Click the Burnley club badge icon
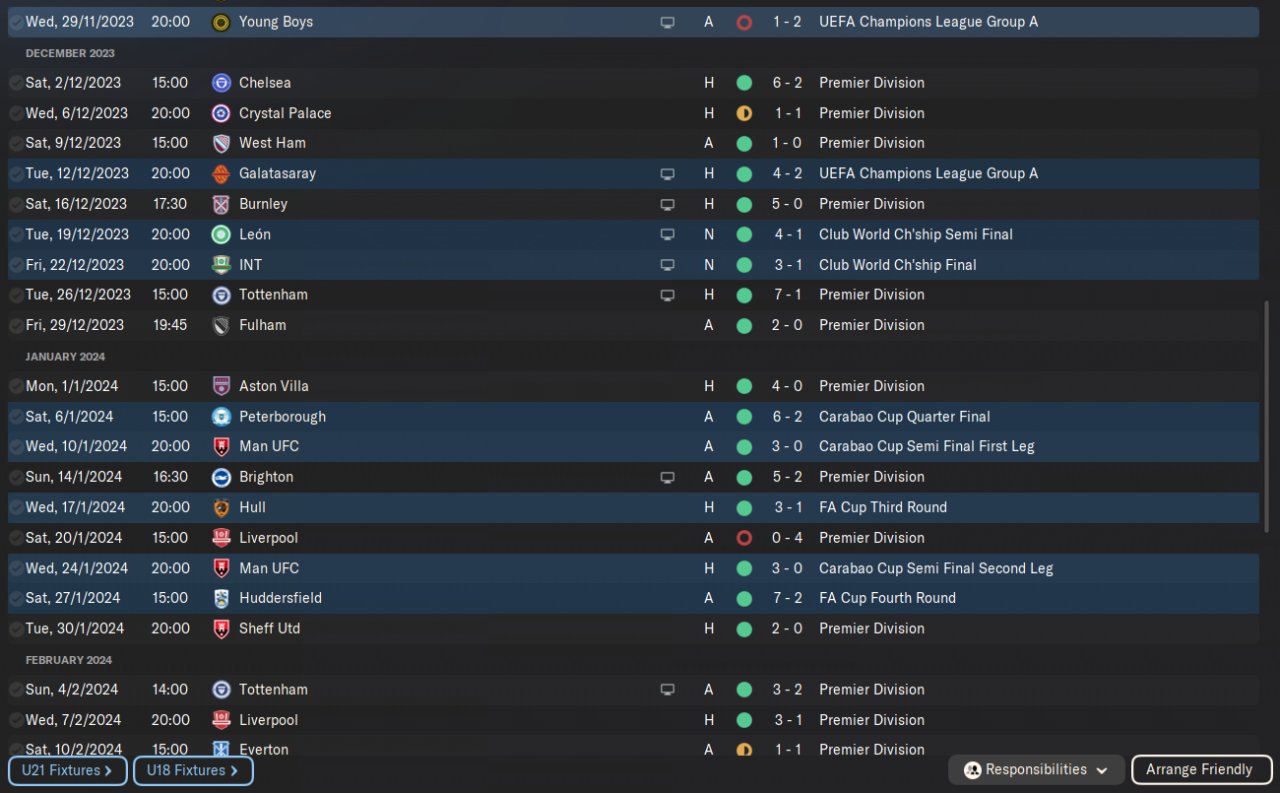 (x=221, y=204)
